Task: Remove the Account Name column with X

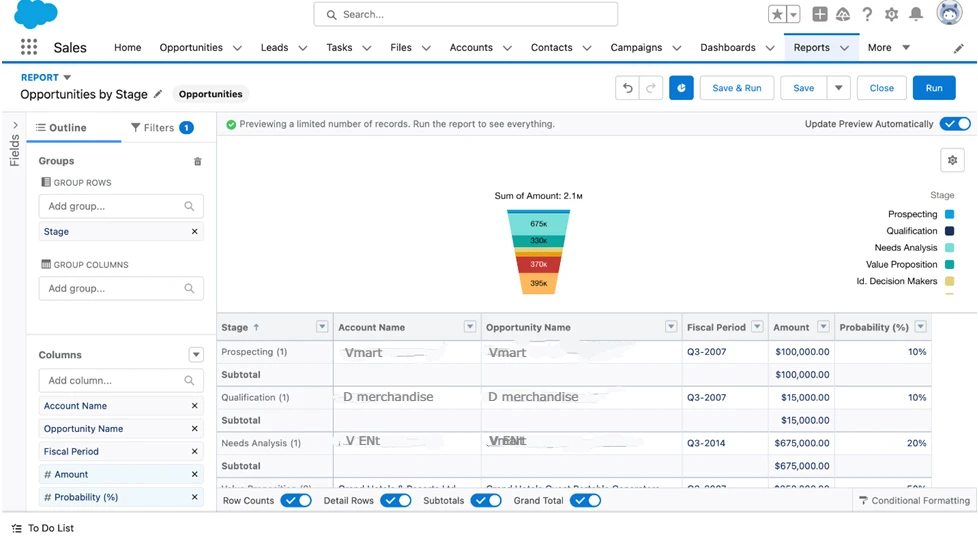Action: pyautogui.click(x=195, y=406)
